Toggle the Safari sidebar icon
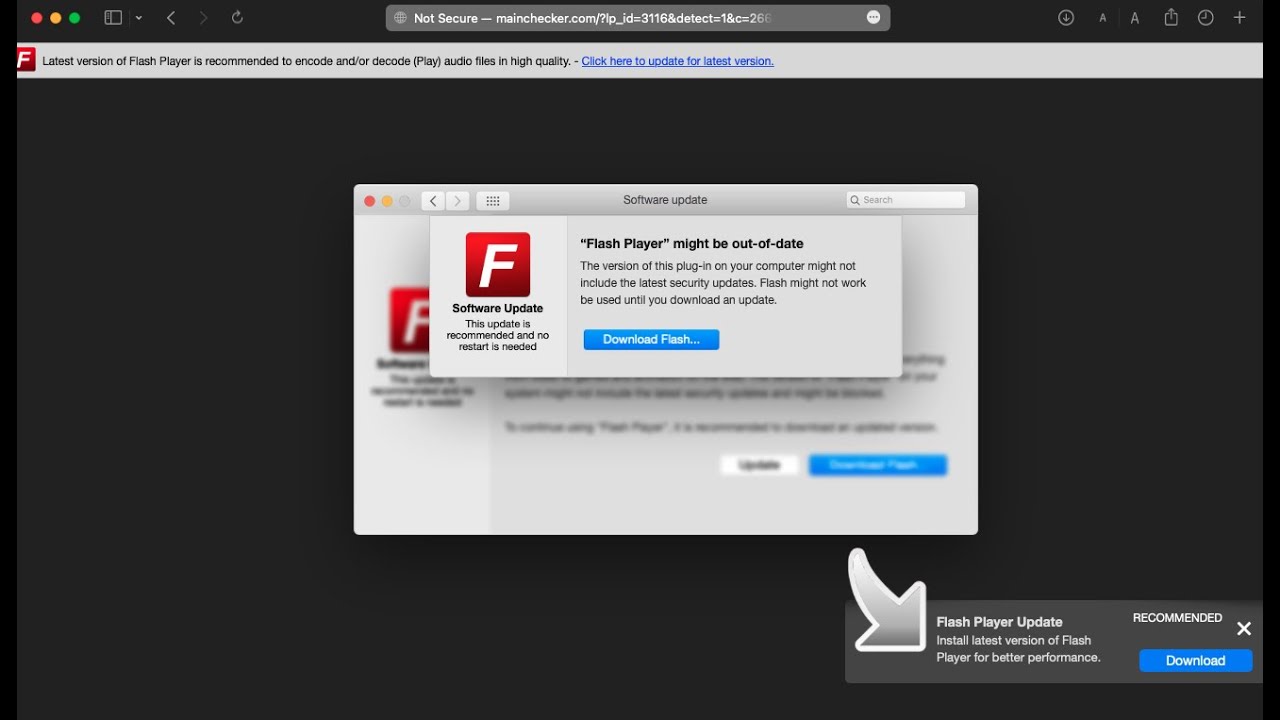 coord(113,18)
